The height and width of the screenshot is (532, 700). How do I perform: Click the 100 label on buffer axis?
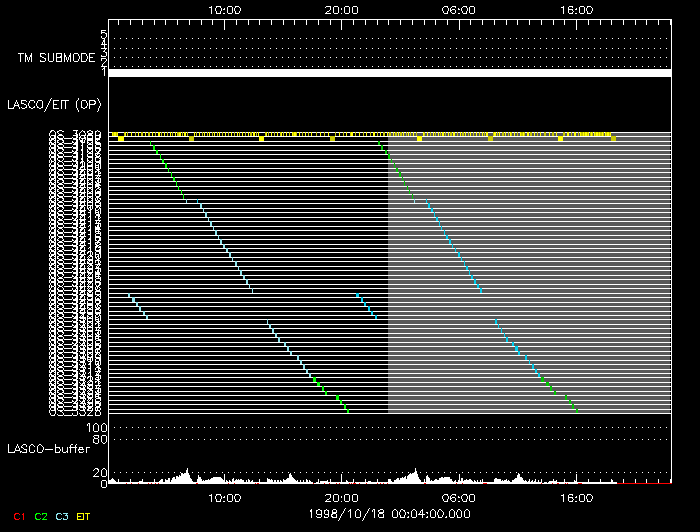tap(97, 428)
